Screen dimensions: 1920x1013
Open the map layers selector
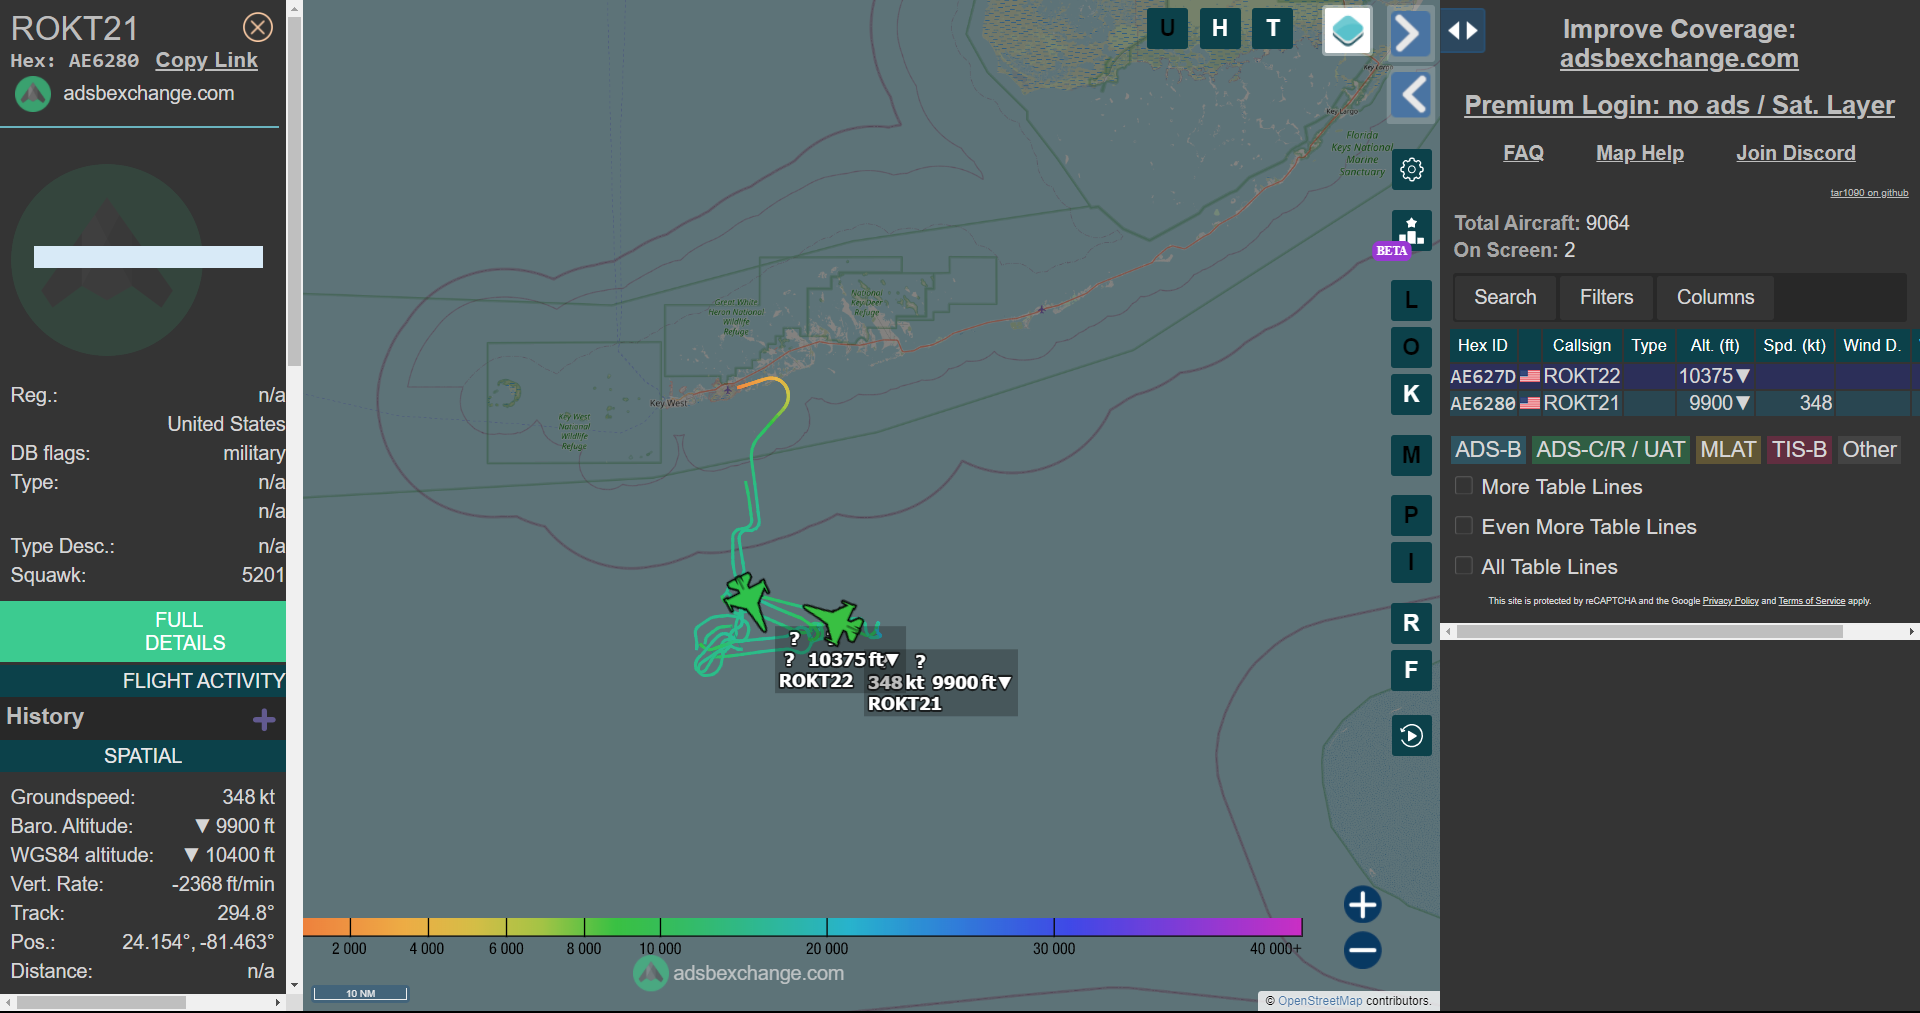tap(1347, 30)
